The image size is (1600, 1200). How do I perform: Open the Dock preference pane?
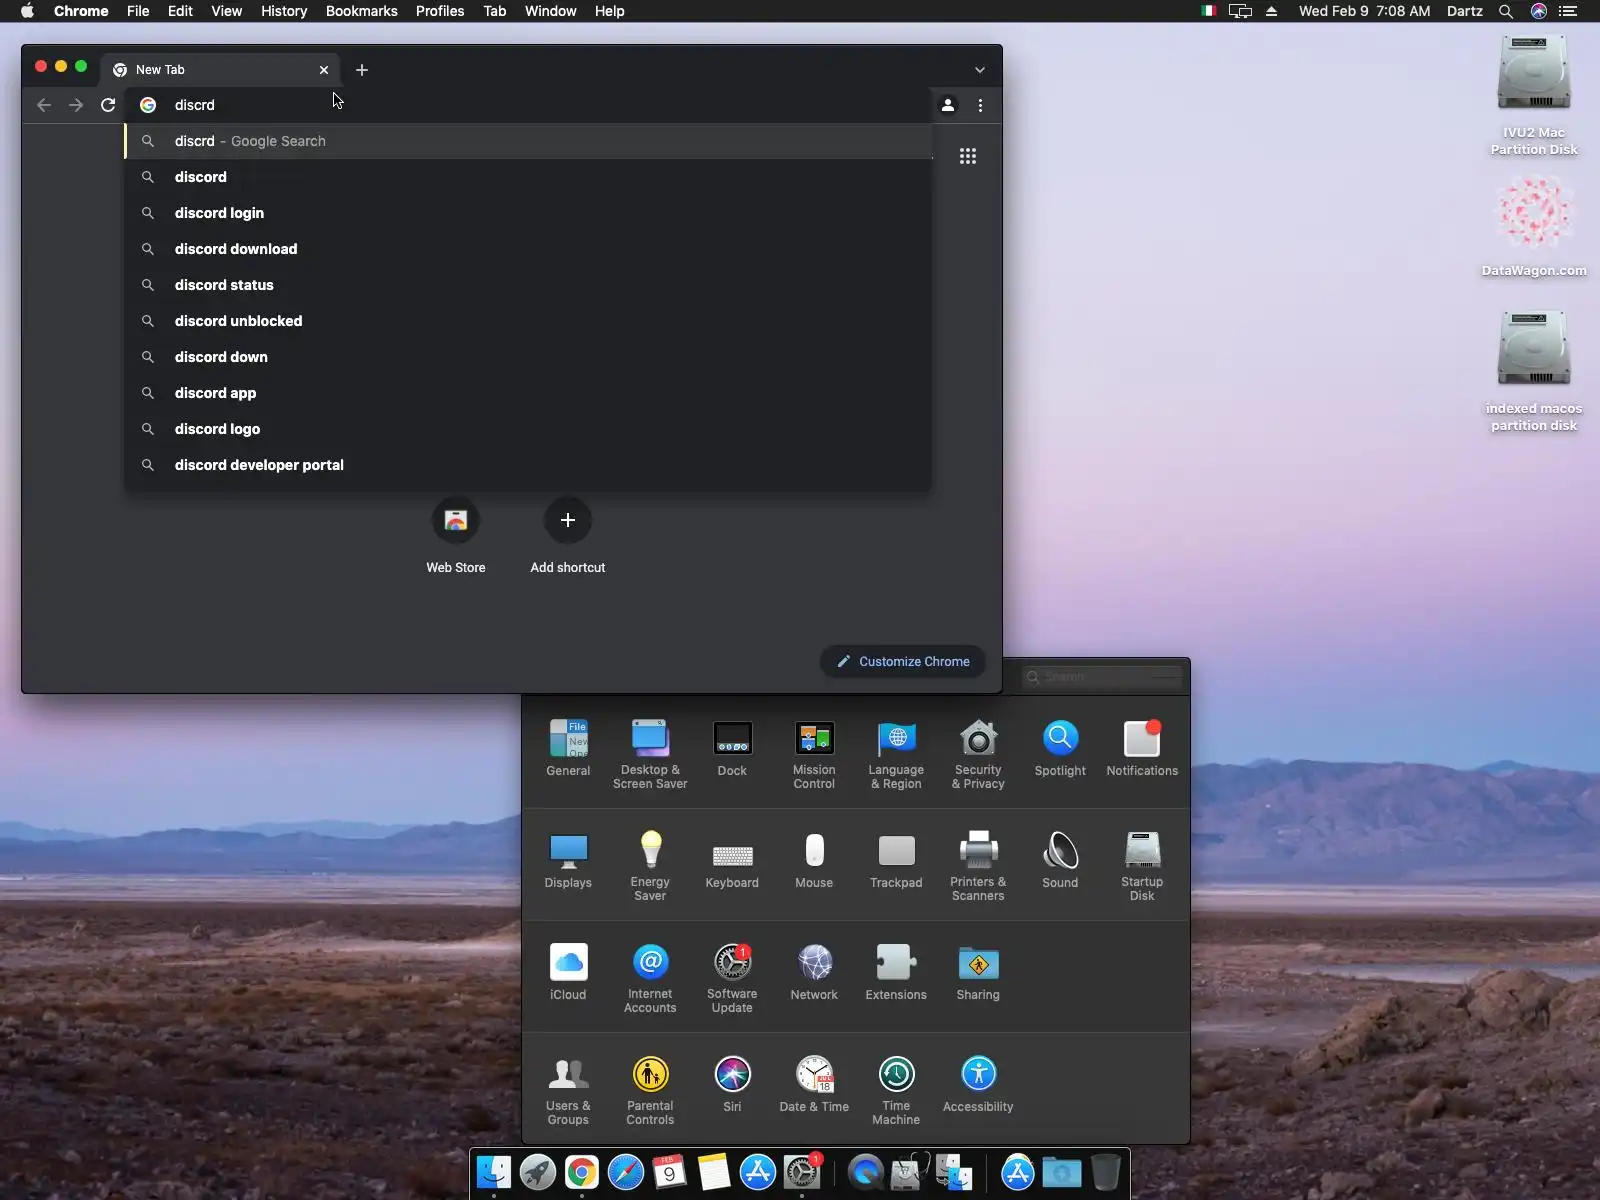click(732, 747)
